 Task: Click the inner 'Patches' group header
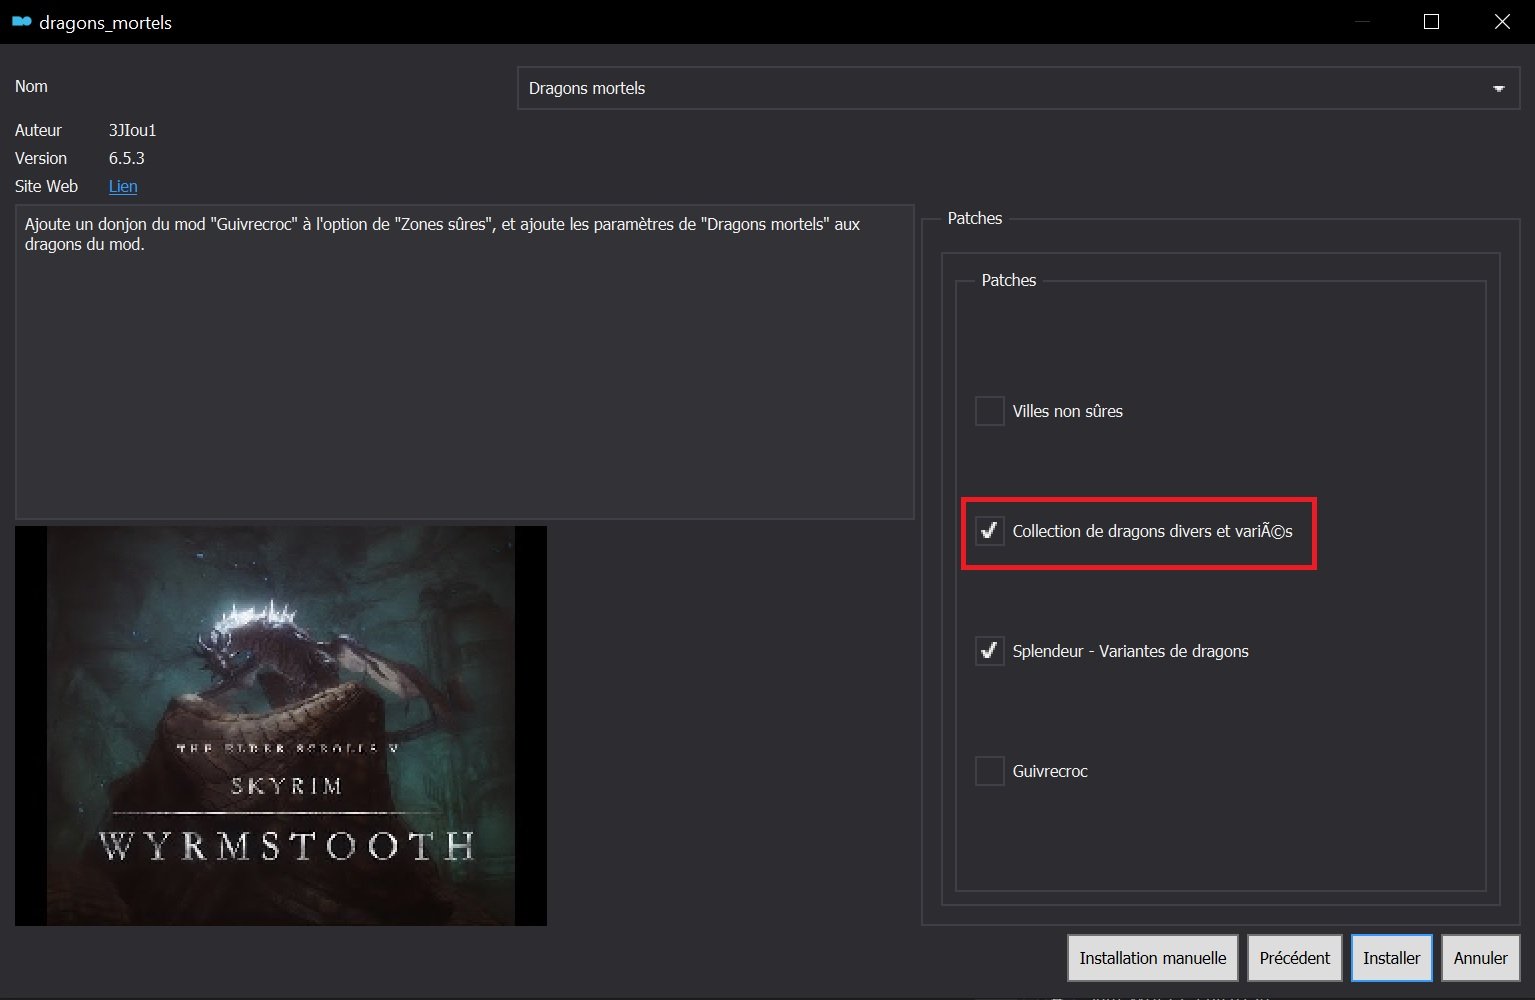pyautogui.click(x=1008, y=280)
